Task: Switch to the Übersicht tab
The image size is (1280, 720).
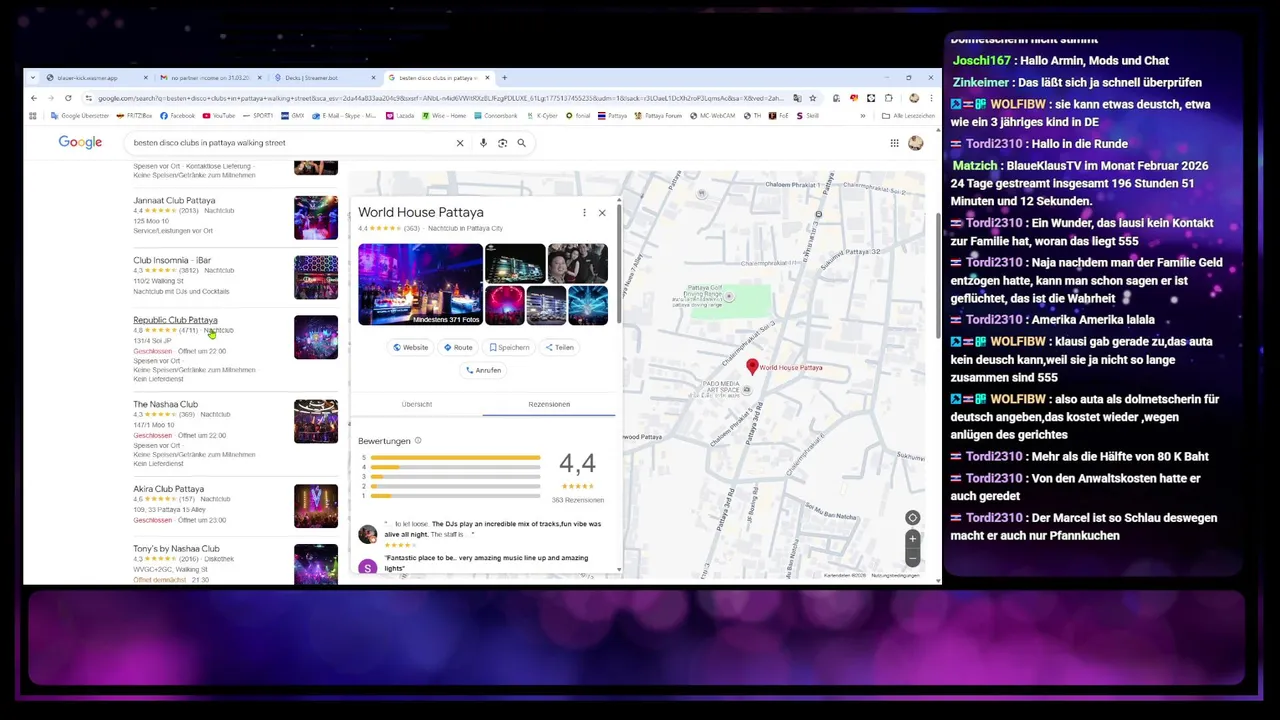Action: (x=417, y=404)
